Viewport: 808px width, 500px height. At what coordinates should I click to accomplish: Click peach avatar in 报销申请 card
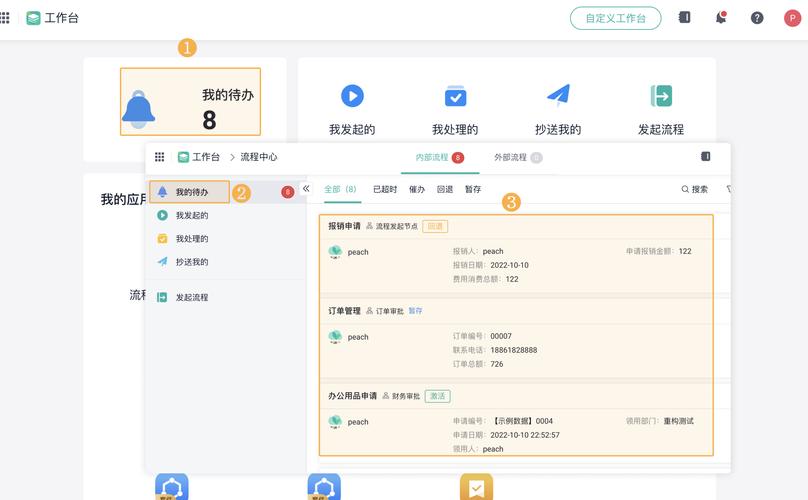[x=335, y=252]
